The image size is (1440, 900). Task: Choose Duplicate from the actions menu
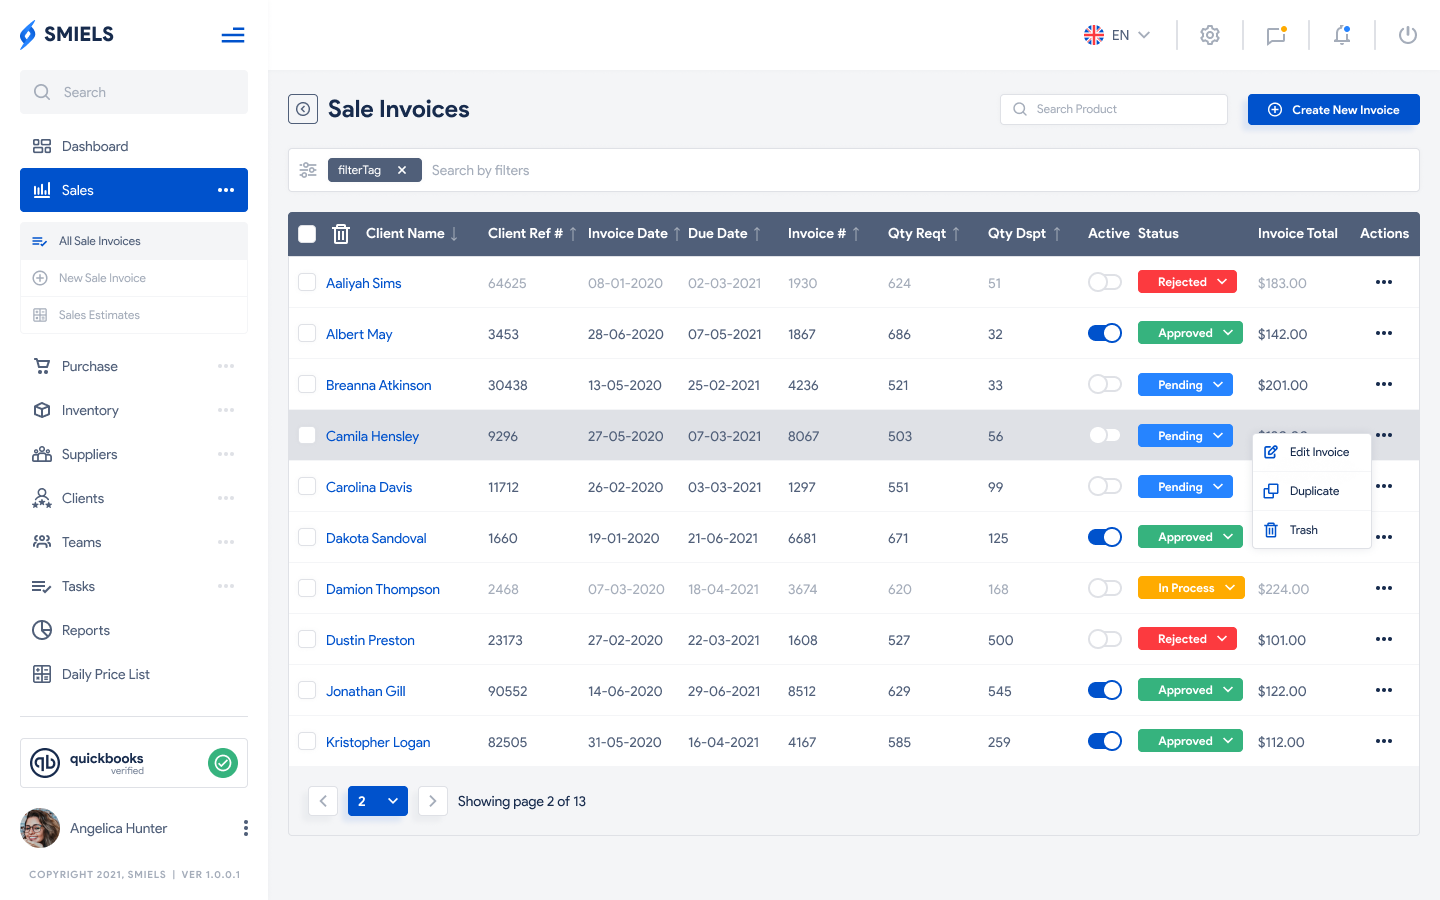coord(1313,491)
